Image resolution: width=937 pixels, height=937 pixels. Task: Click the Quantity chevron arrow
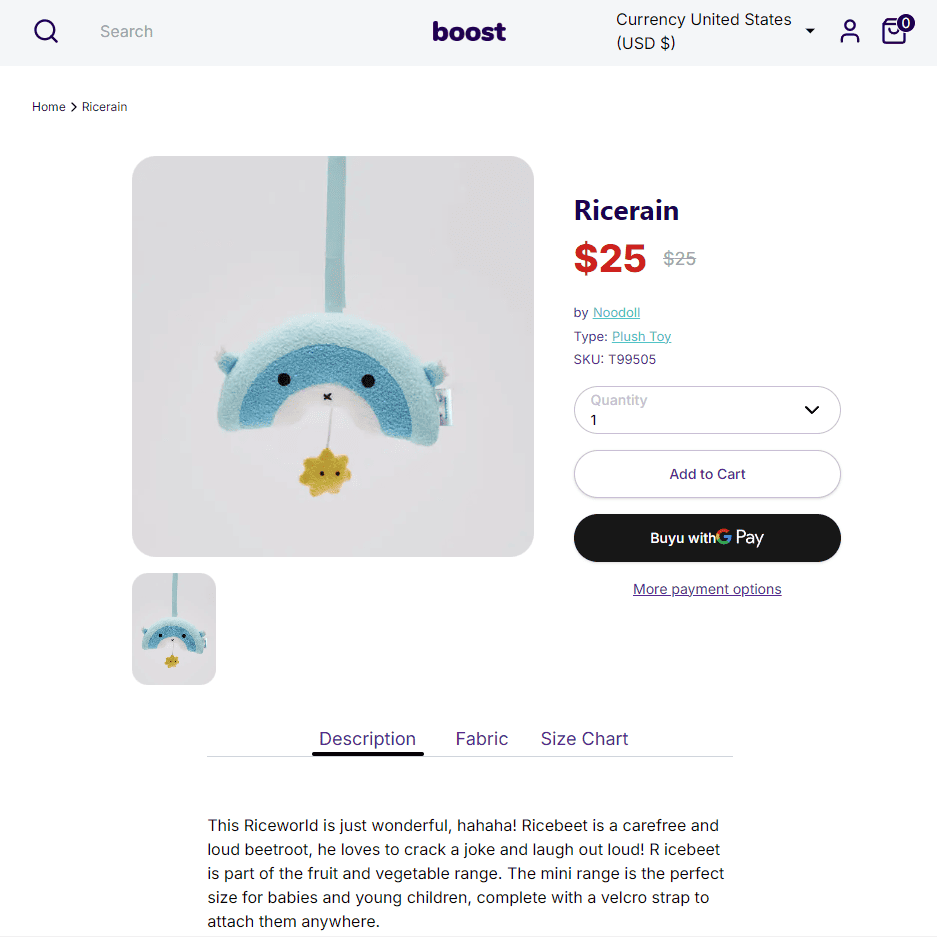[812, 410]
